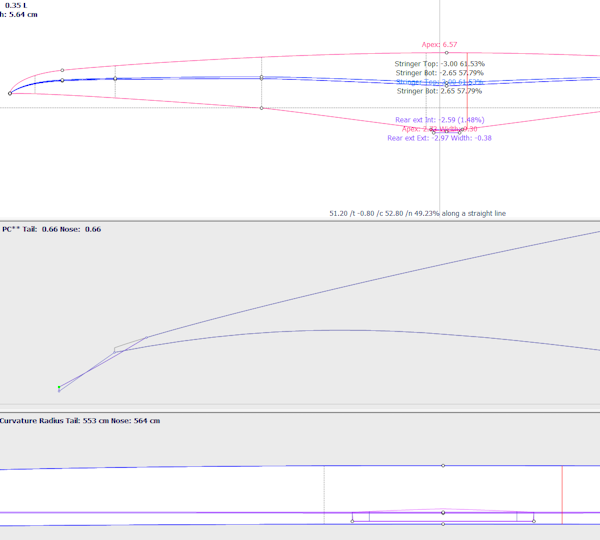Select the 'h: 5.64 cm' readout
Screen dimensions: 600x540
(x=19, y=15)
